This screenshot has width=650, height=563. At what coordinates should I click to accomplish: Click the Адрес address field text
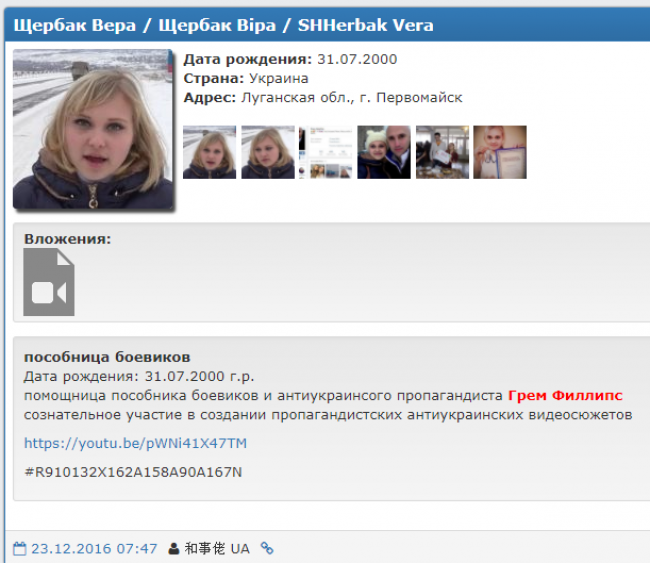[323, 97]
